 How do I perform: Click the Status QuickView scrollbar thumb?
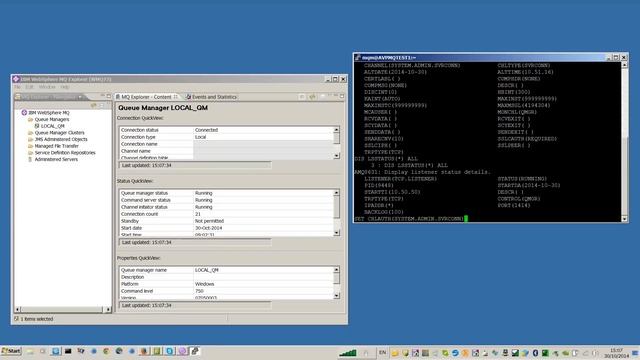click(336, 207)
